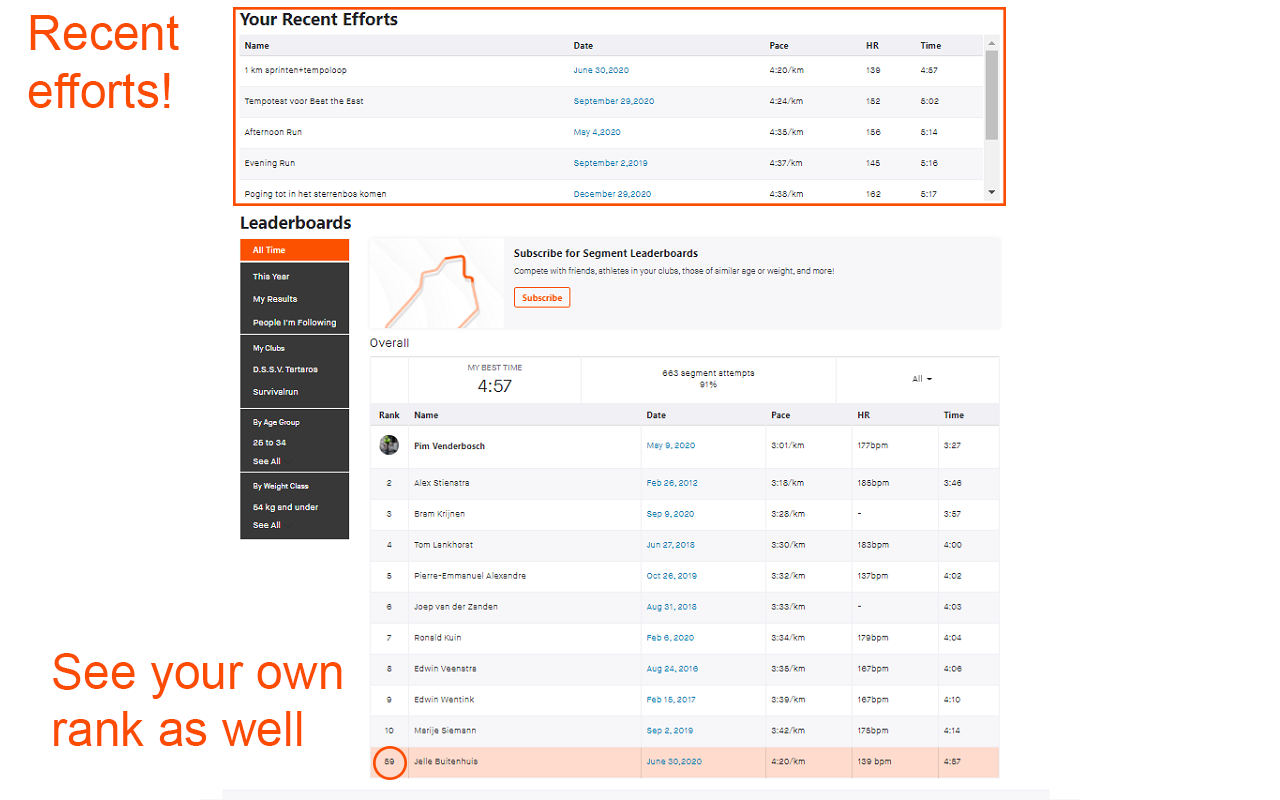Choose Survivalrun club leaderboard
This screenshot has height=800, width=1280.
click(275, 392)
